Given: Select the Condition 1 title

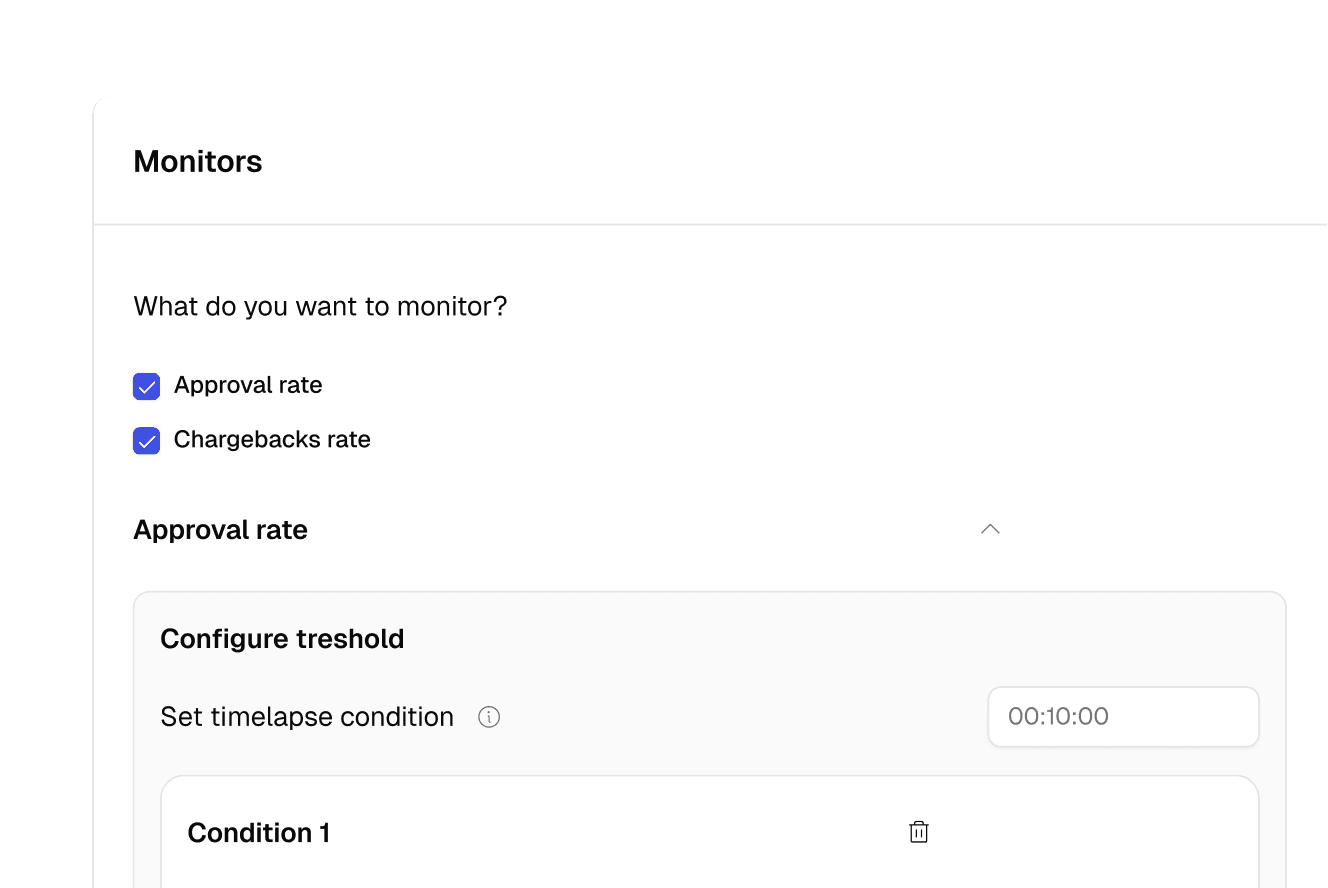Looking at the screenshot, I should tap(259, 833).
